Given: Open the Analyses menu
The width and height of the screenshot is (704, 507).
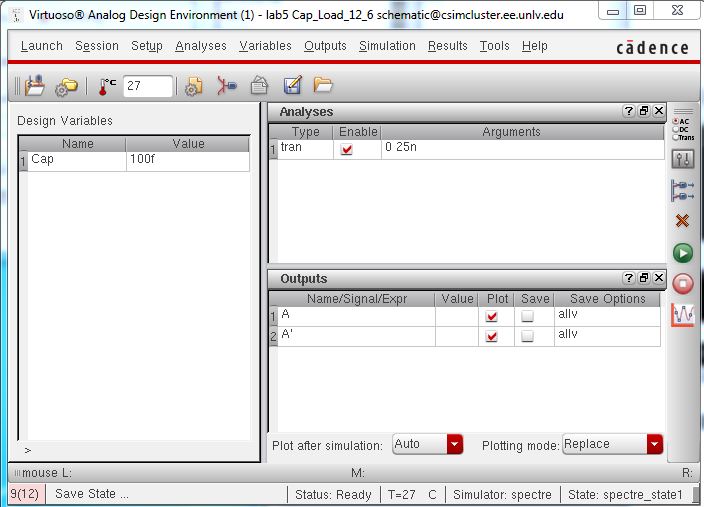Looking at the screenshot, I should point(201,46).
